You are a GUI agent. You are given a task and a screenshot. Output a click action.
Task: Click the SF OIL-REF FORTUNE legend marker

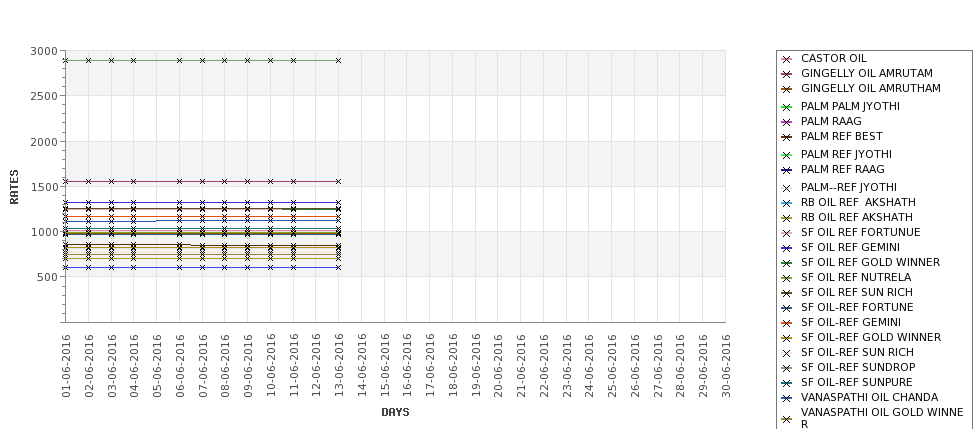pyautogui.click(x=786, y=308)
